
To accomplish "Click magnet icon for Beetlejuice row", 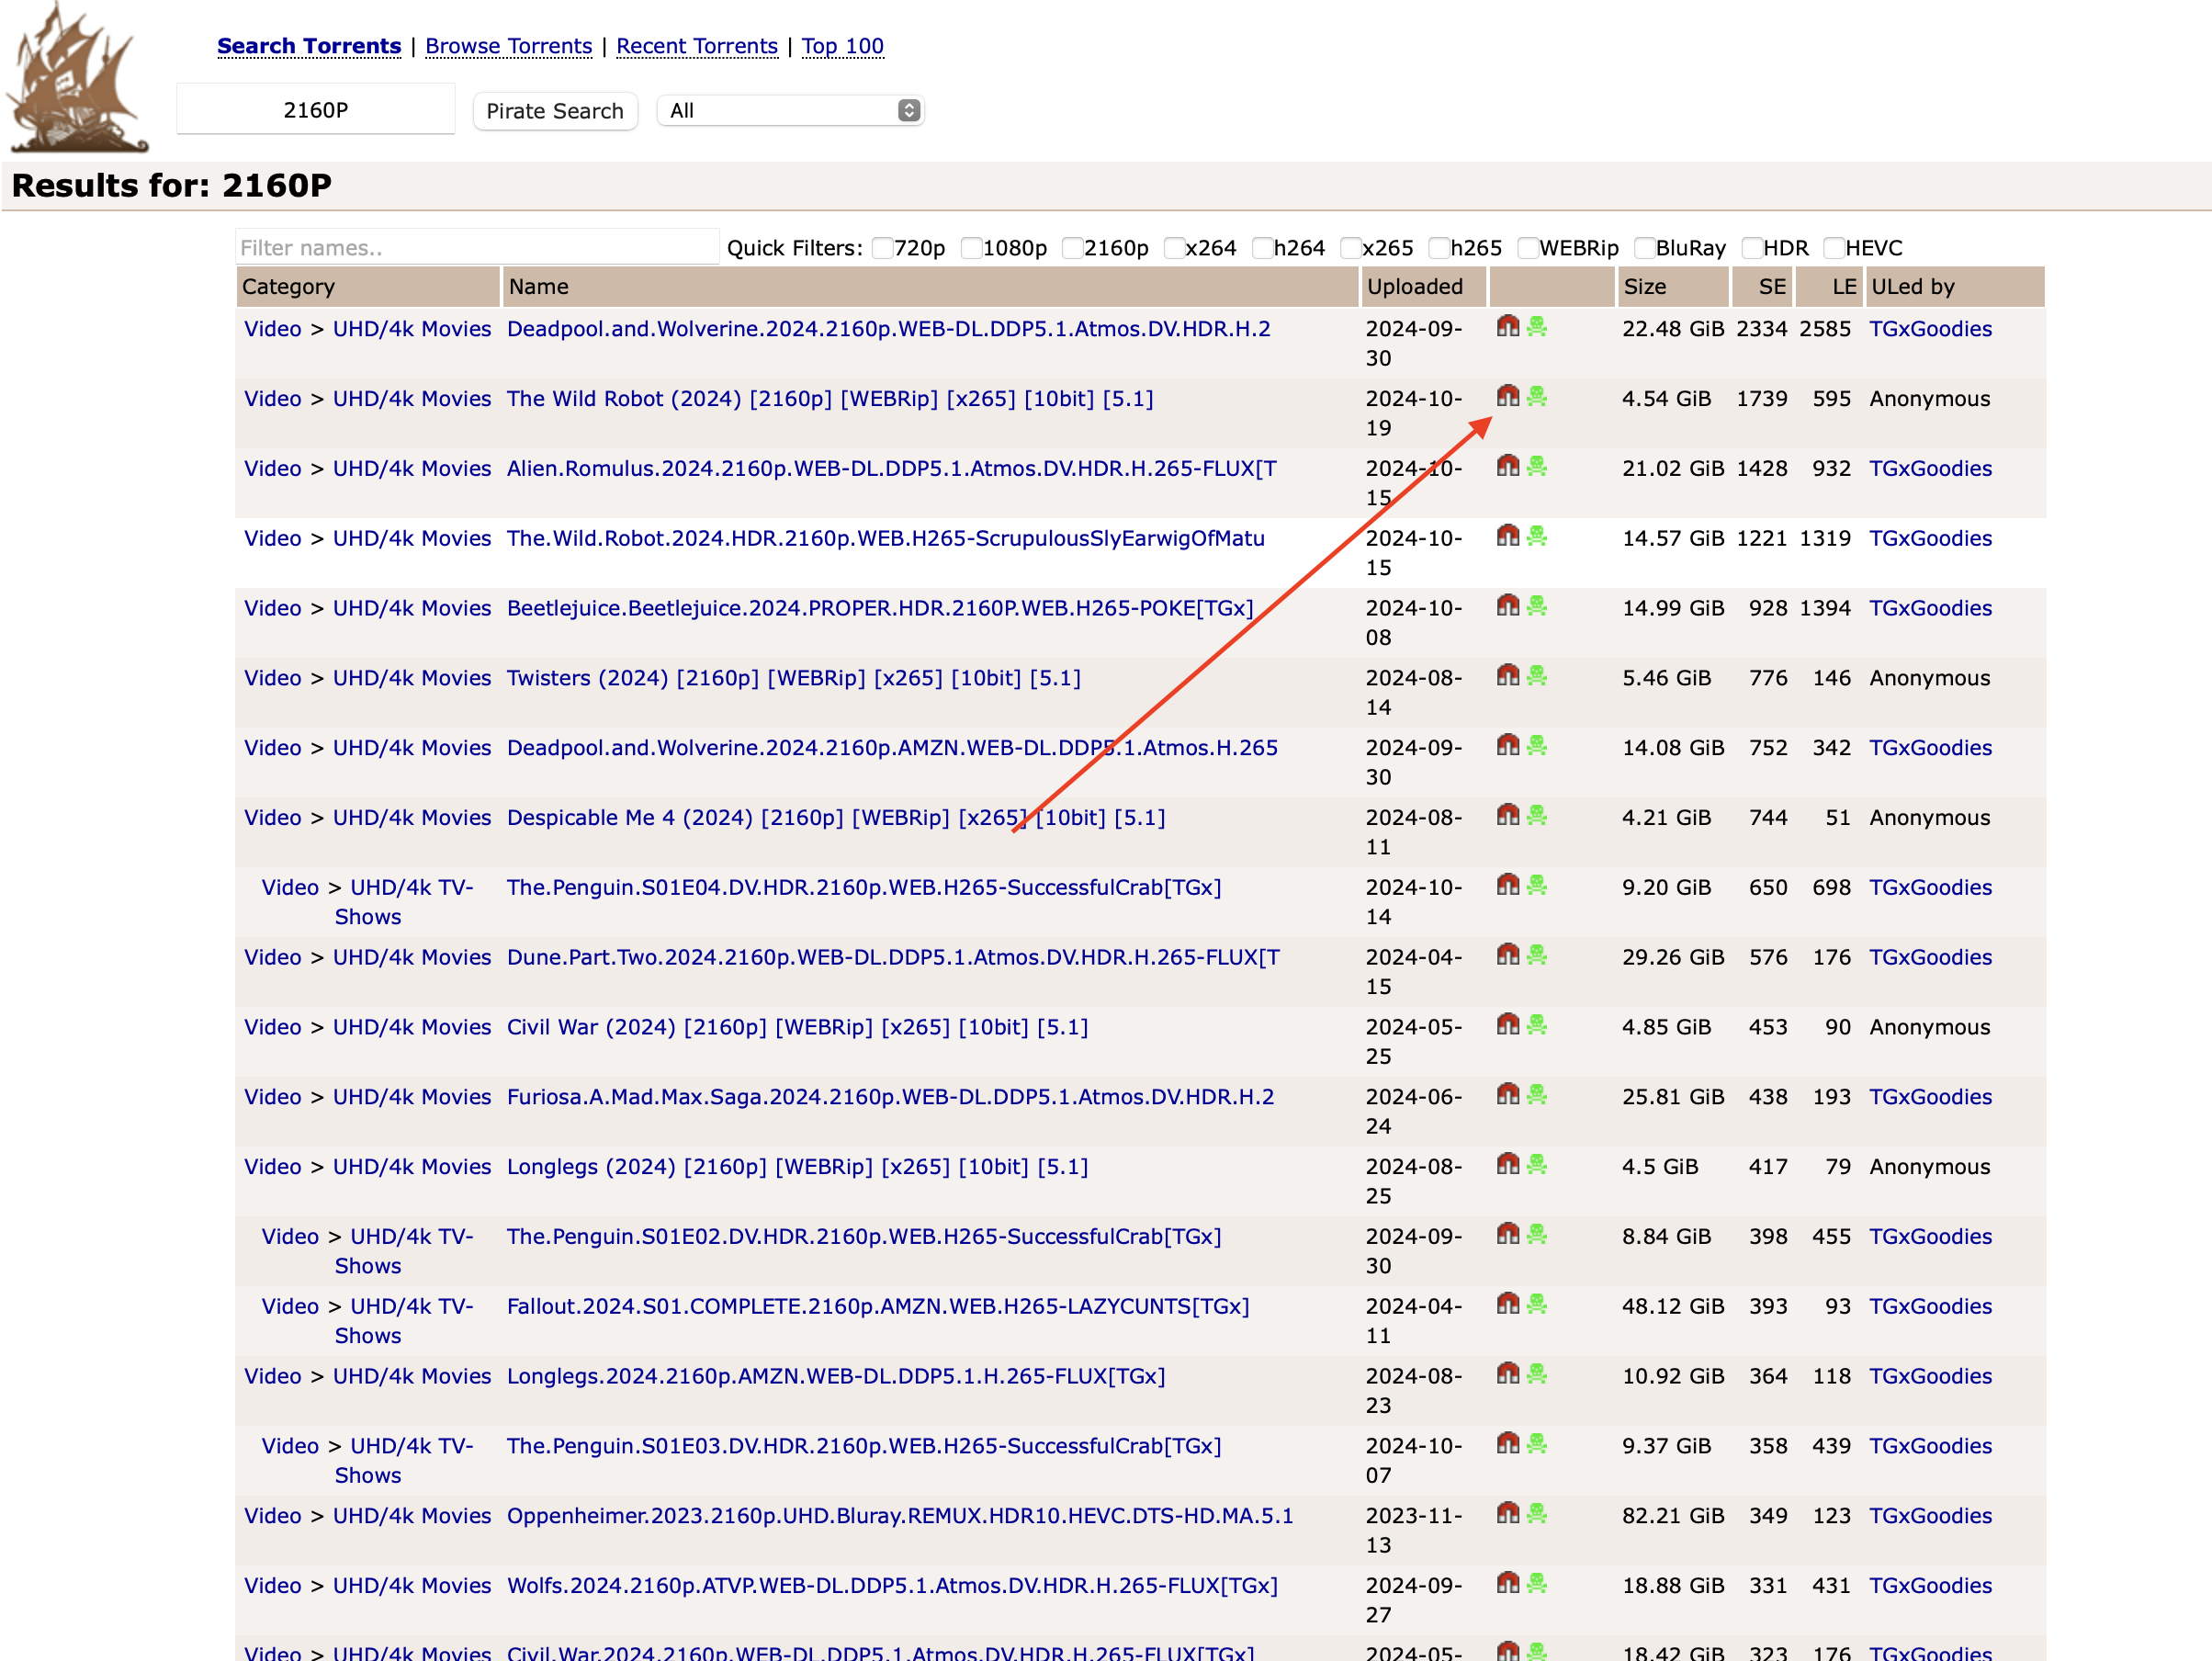I will pos(1508,606).
